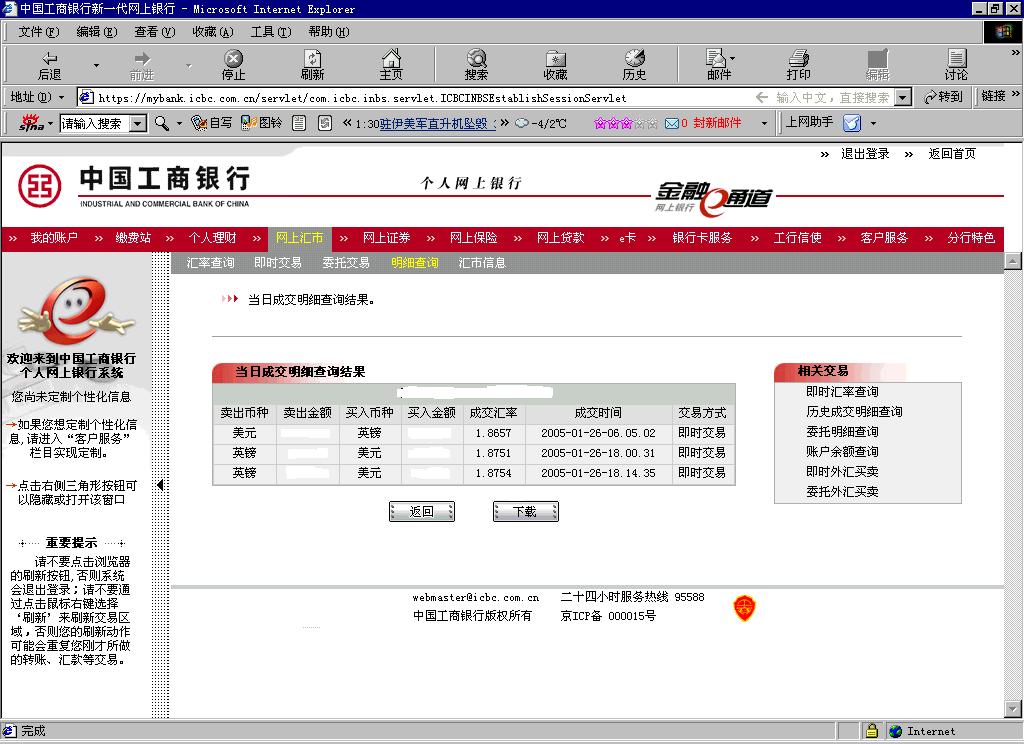The image size is (1024, 744).
Task: Click the 链接 (Links) toolbar label
Action: 993,96
